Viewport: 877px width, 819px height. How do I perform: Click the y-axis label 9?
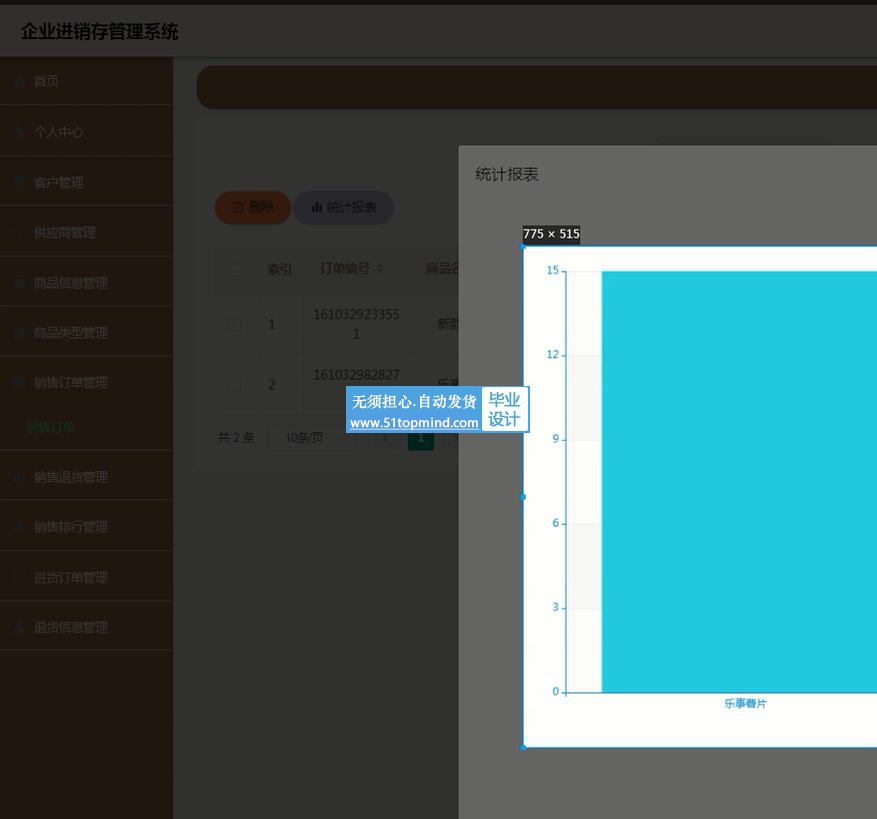(x=556, y=439)
